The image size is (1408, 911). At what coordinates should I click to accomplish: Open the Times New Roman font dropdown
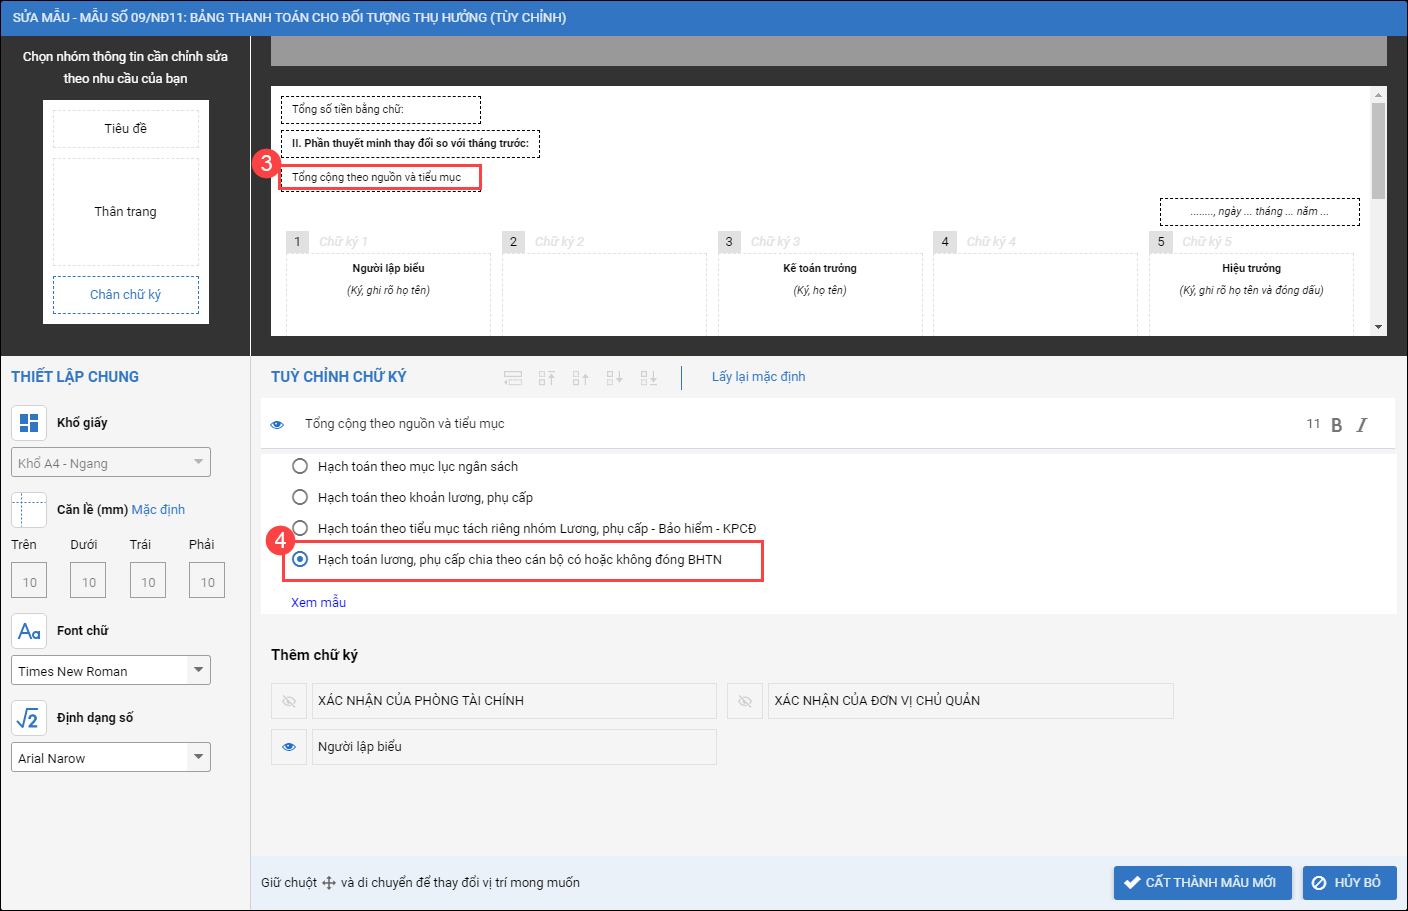tap(198, 670)
